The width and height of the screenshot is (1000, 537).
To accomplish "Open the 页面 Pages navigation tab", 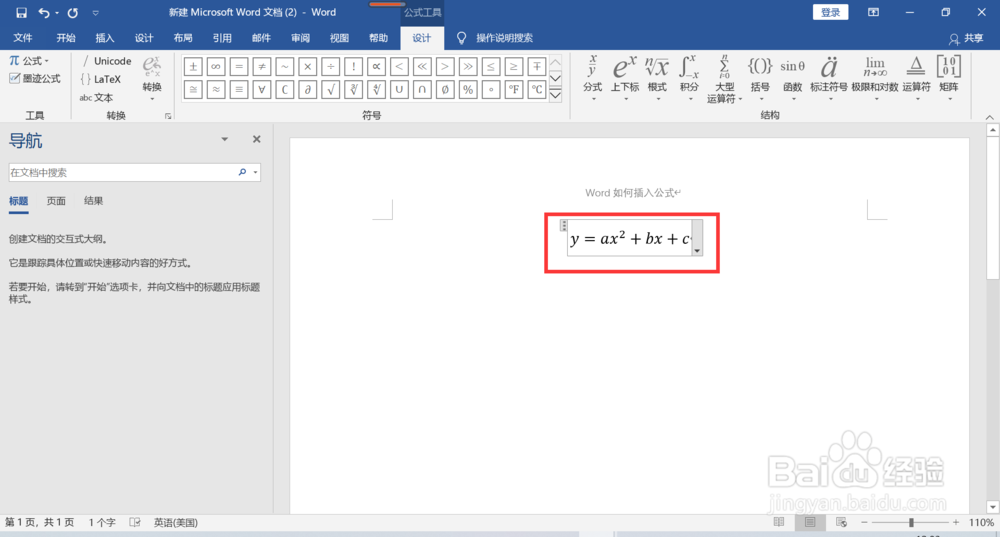I will point(56,201).
